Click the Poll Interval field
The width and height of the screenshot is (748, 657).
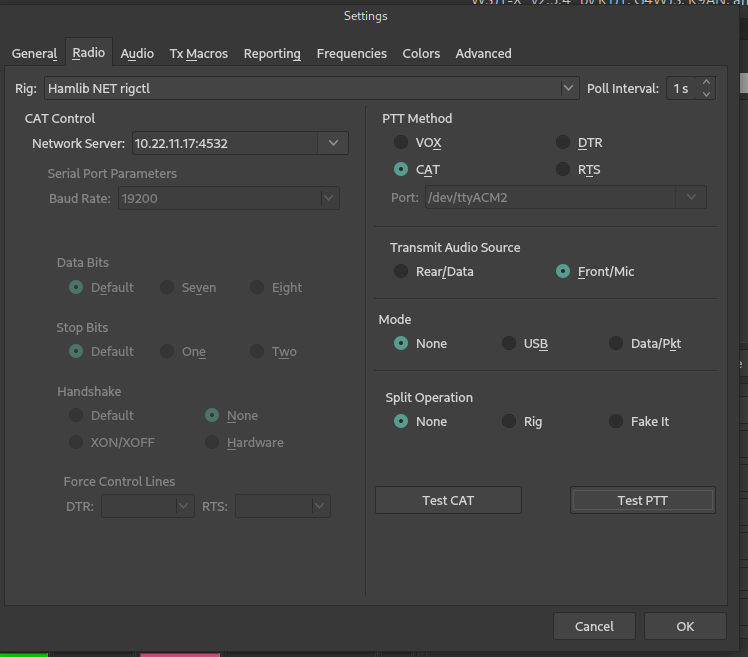point(682,88)
